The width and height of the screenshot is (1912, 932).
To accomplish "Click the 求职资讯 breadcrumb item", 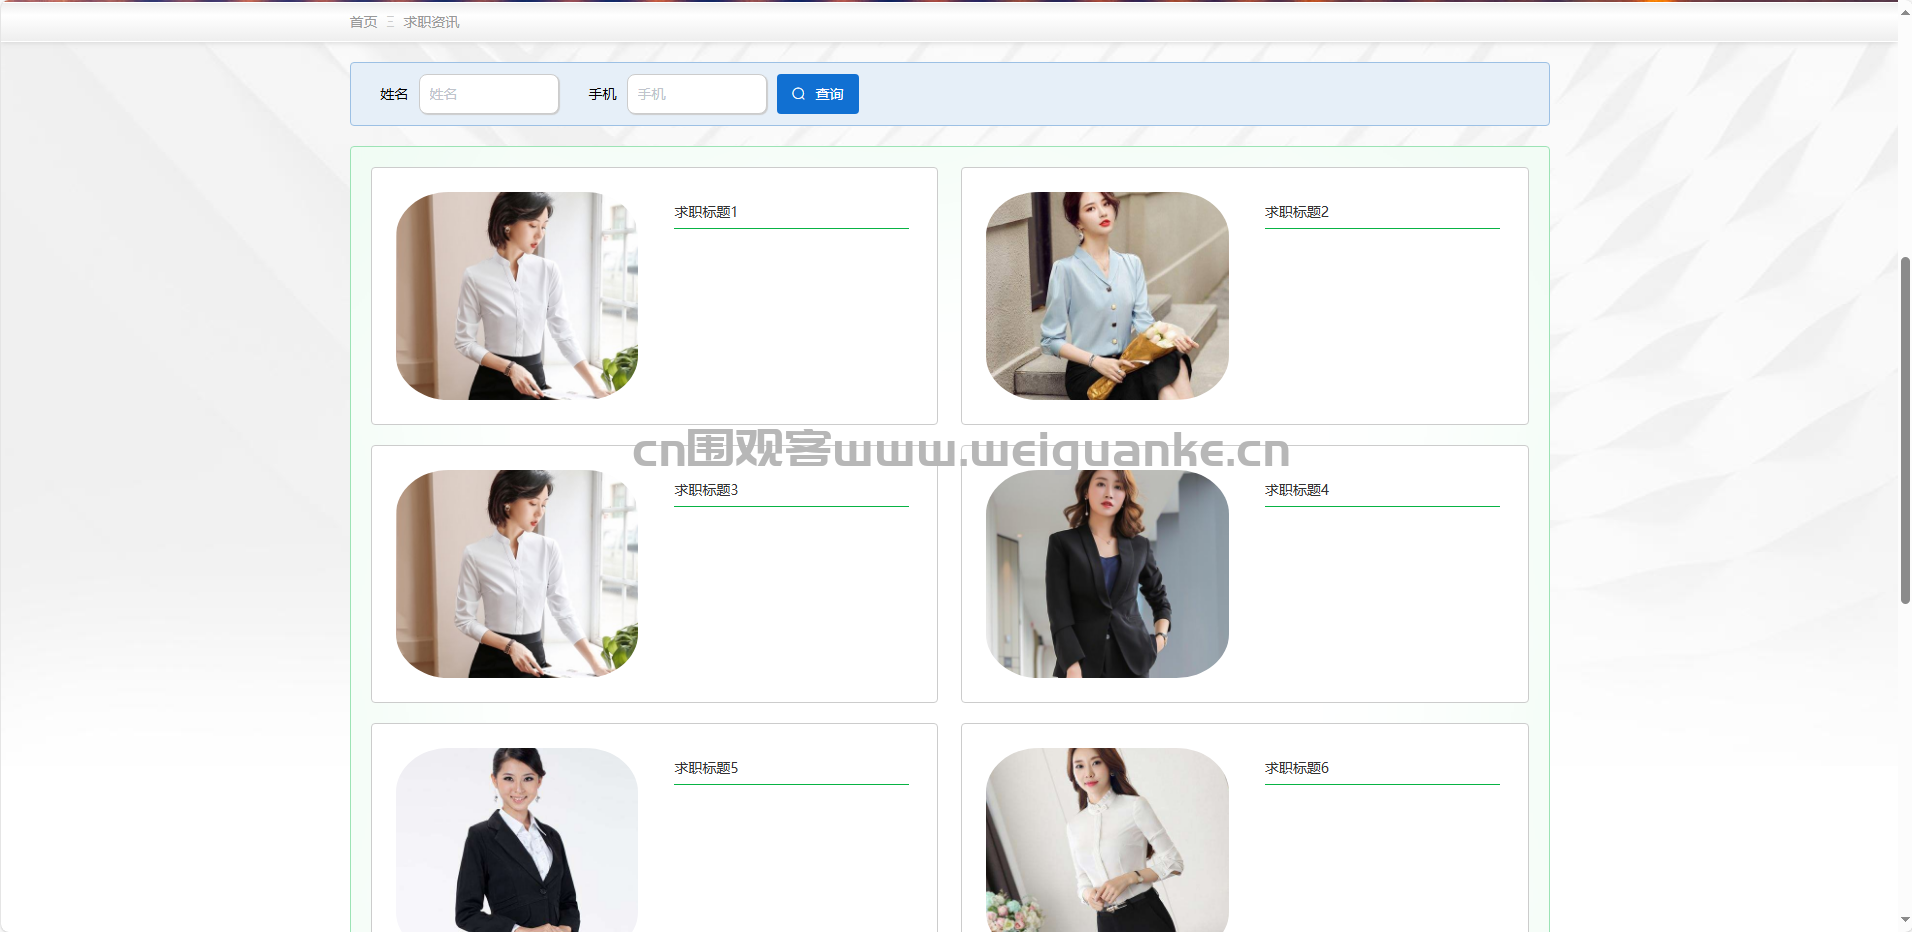I will [431, 22].
